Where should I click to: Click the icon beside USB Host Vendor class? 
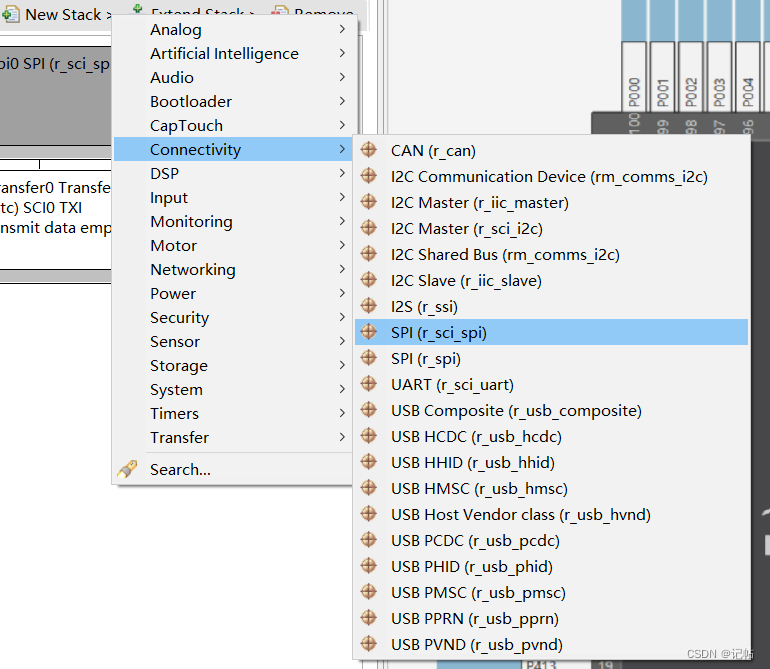[x=368, y=514]
